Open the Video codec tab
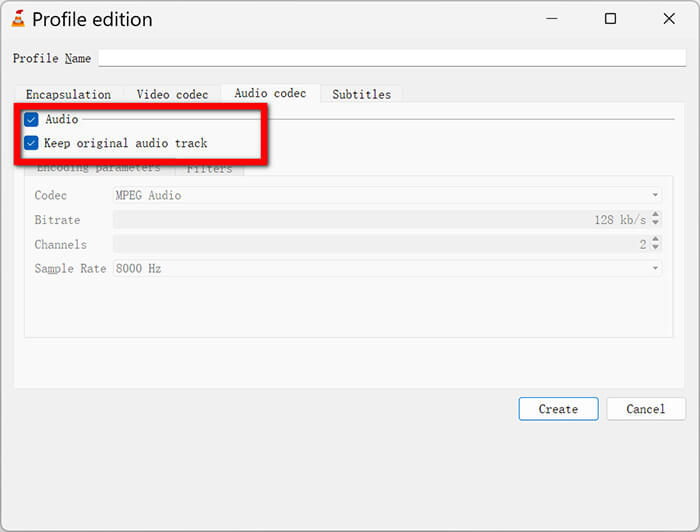The width and height of the screenshot is (700, 532). 172,95
